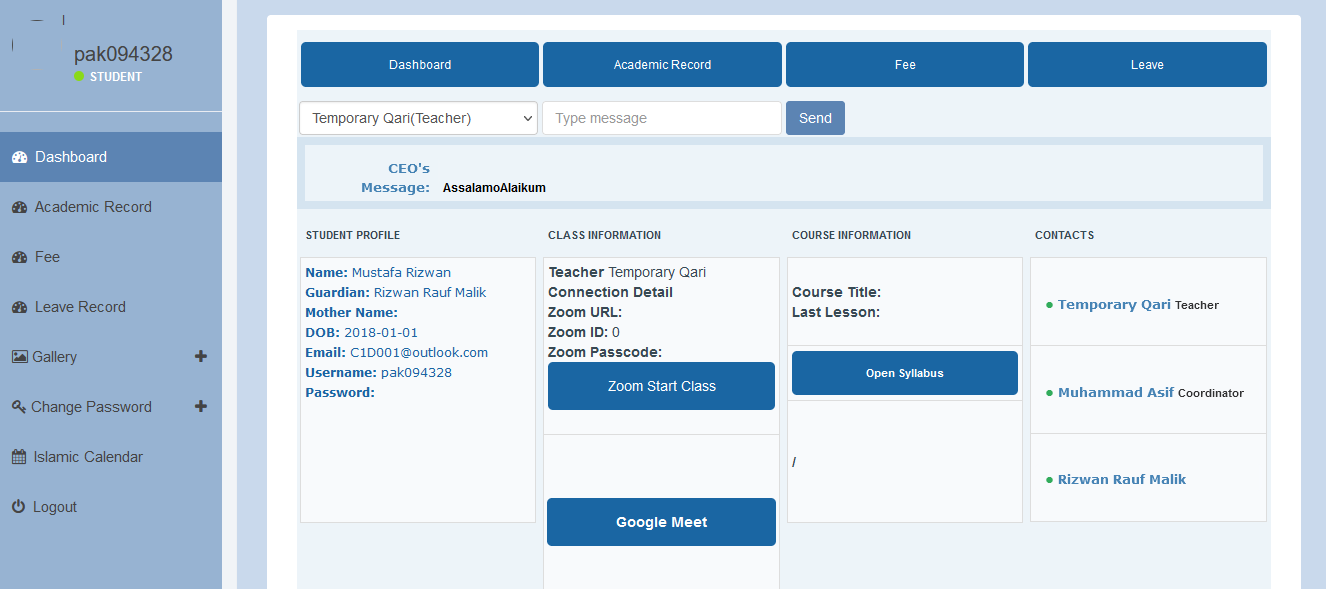Open Rizwan Rauf Malik contact

coord(1122,479)
